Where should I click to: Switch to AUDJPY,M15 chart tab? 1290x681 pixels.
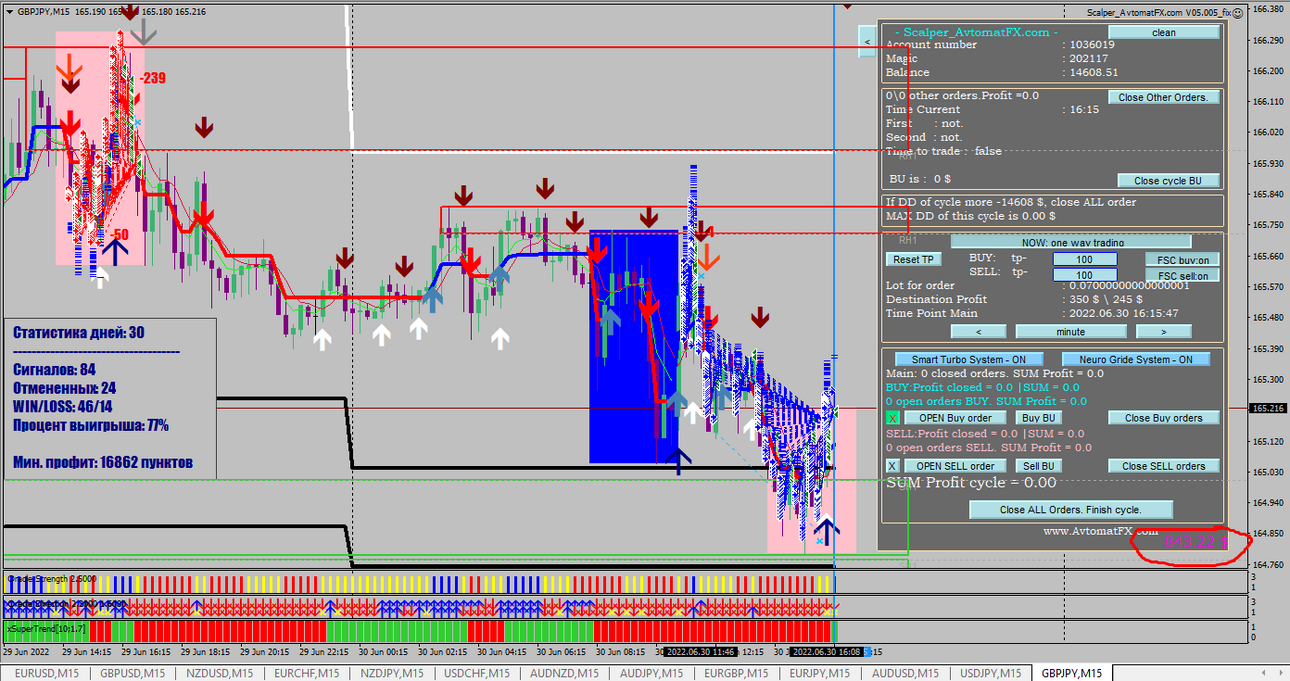(654, 673)
